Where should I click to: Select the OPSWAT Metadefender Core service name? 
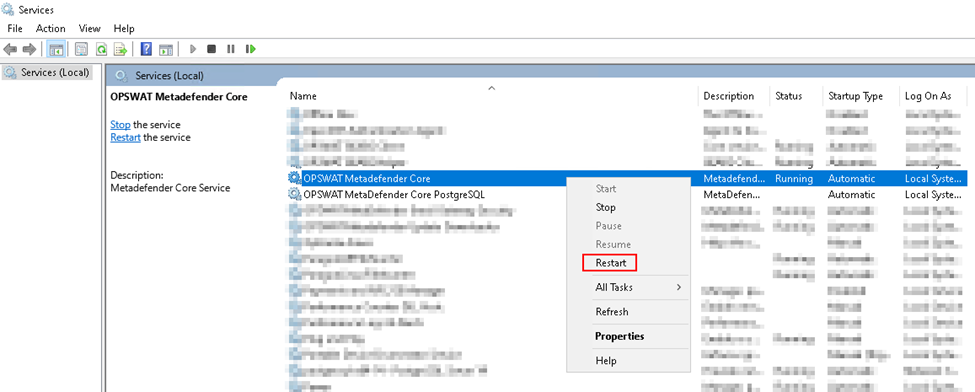367,179
